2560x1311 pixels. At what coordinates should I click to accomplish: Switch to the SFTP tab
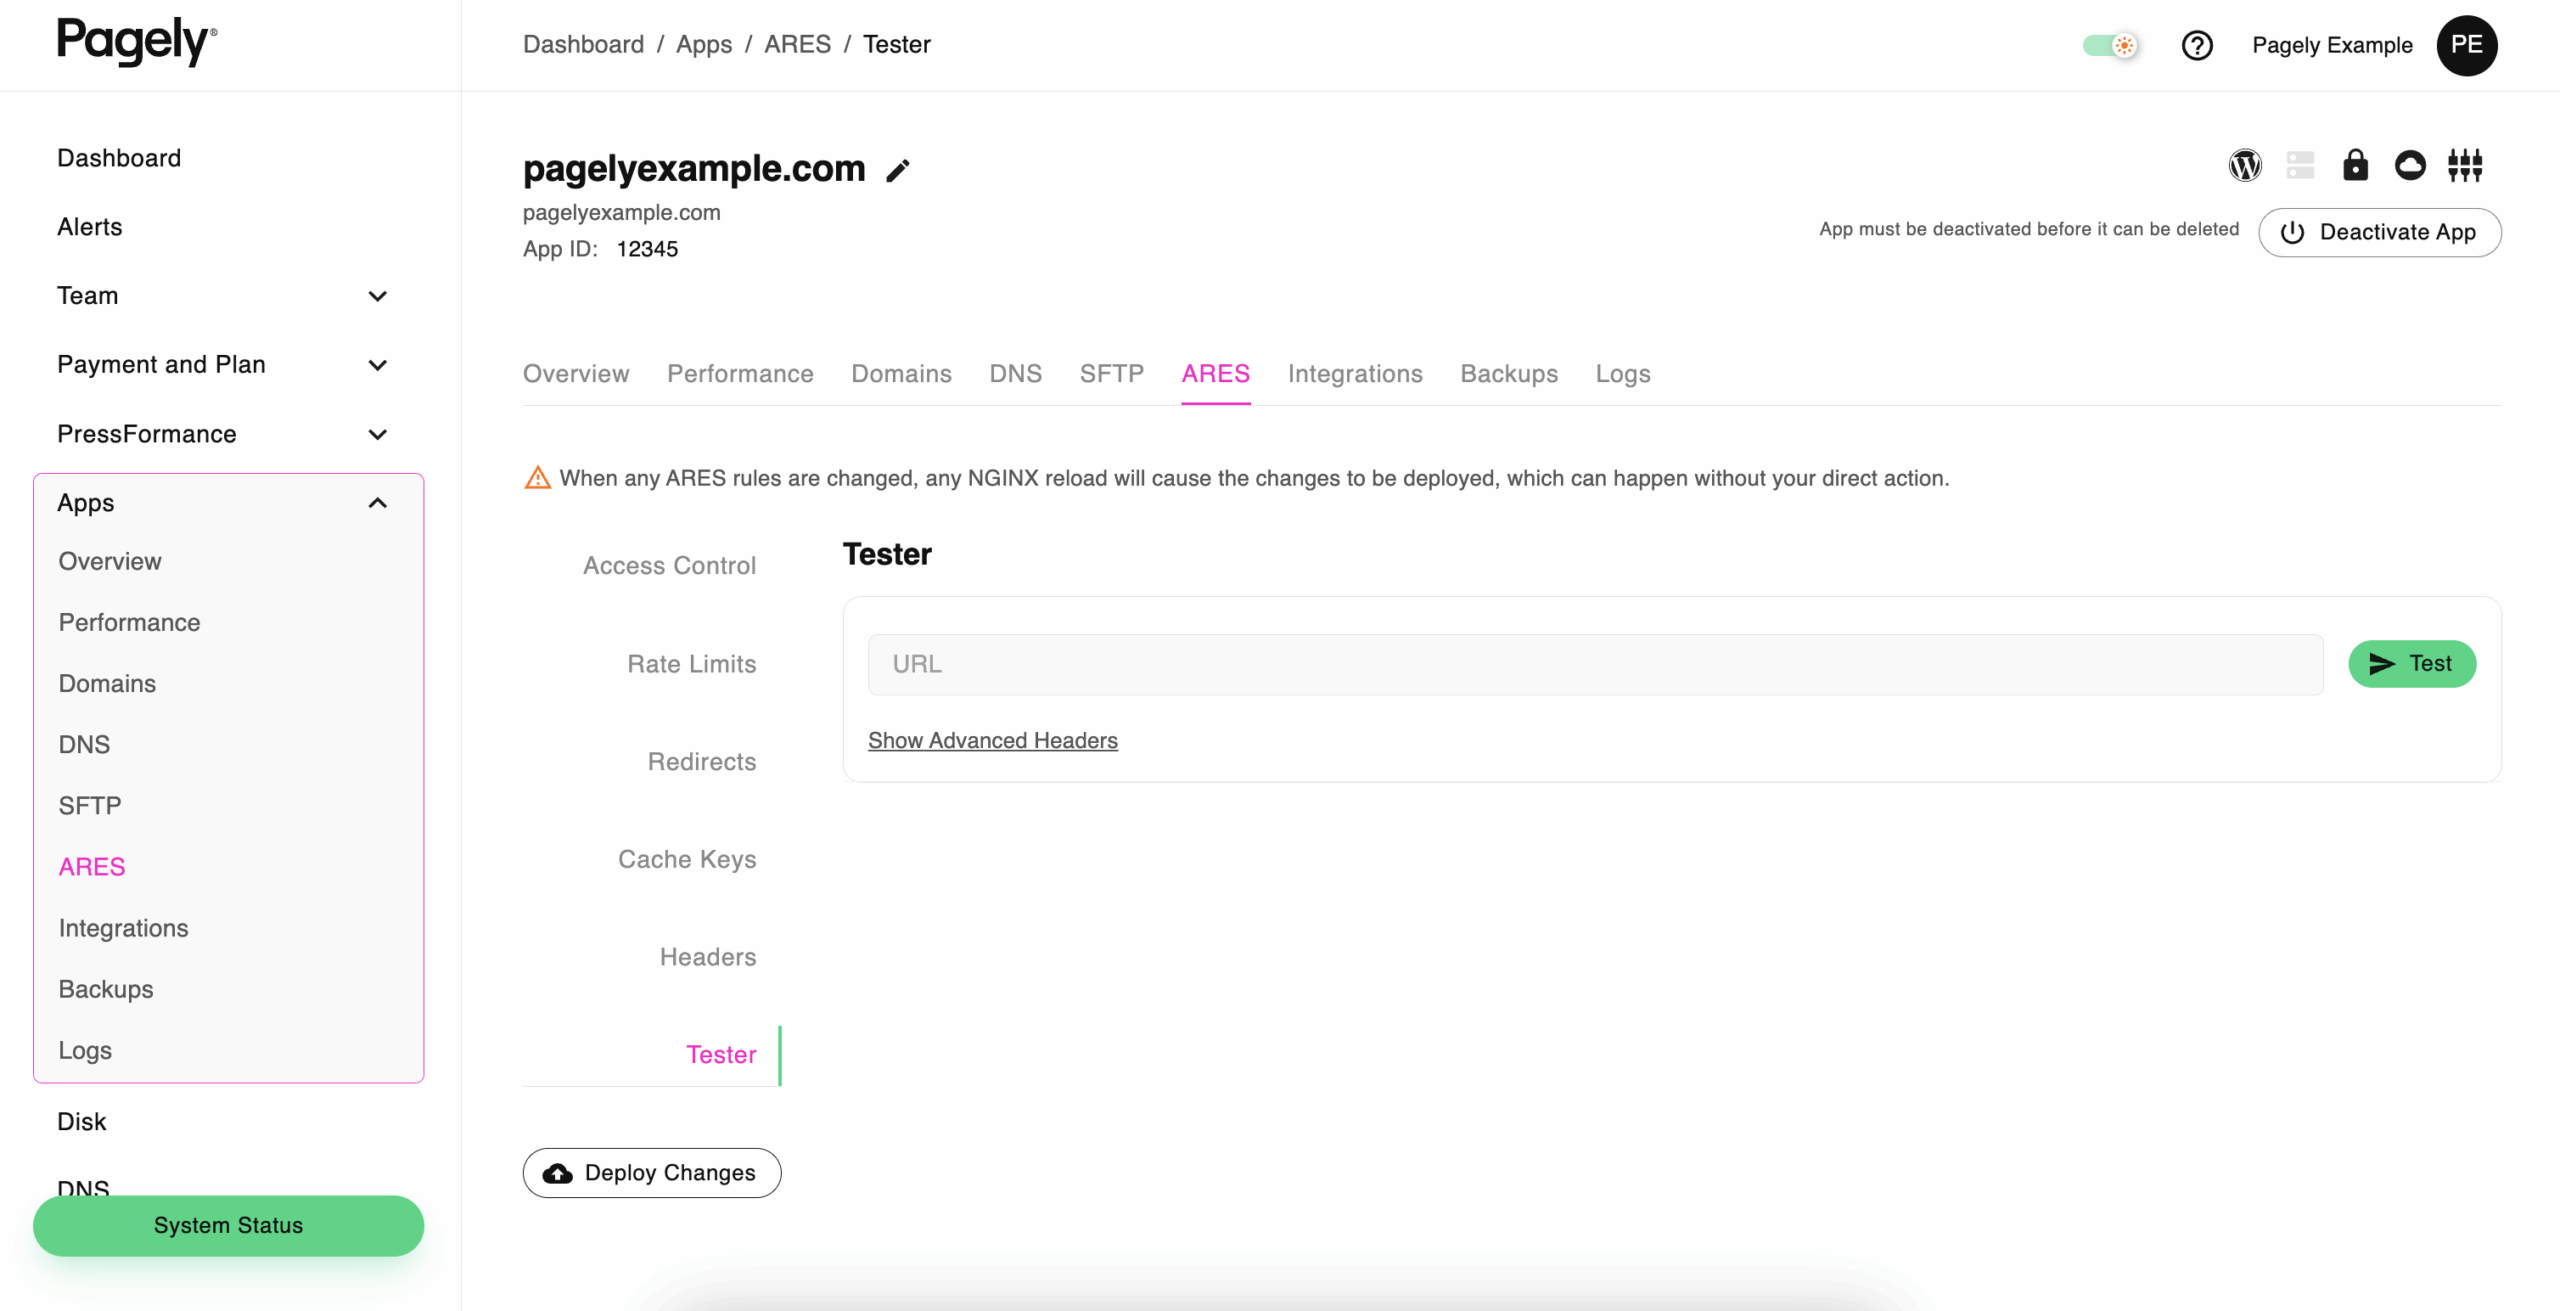click(1111, 374)
